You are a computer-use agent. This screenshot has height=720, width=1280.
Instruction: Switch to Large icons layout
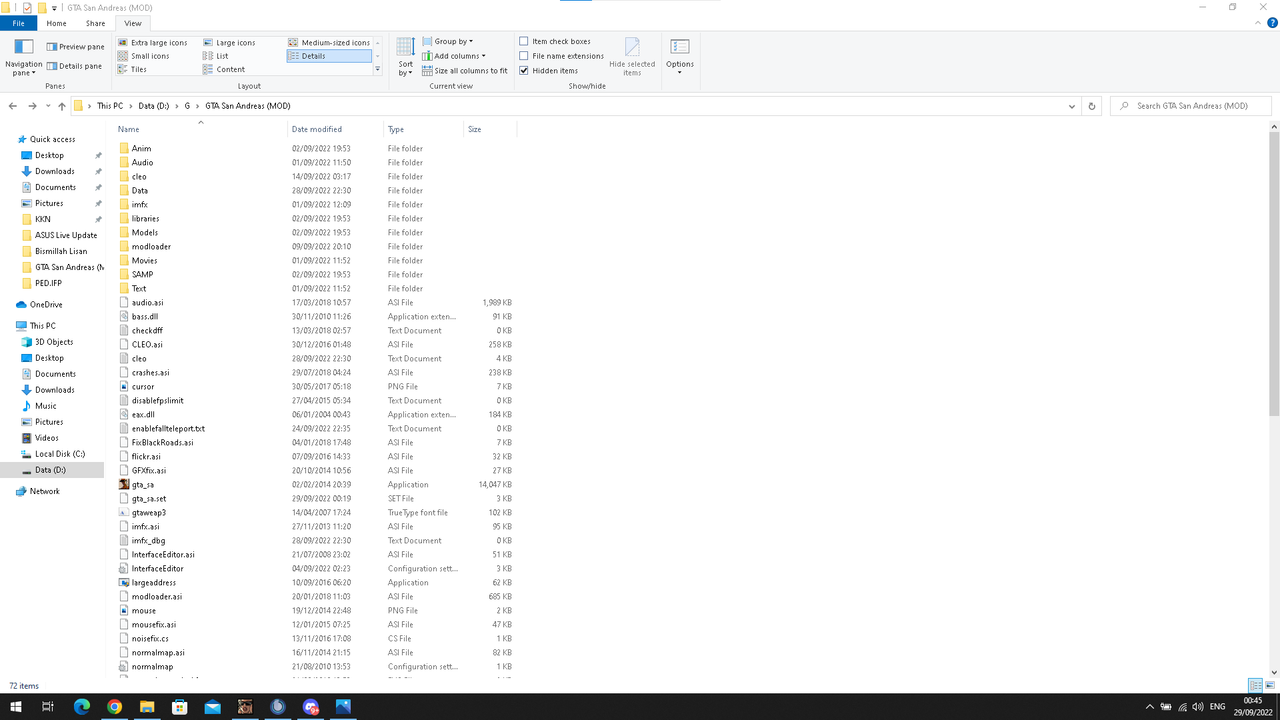click(x=229, y=43)
